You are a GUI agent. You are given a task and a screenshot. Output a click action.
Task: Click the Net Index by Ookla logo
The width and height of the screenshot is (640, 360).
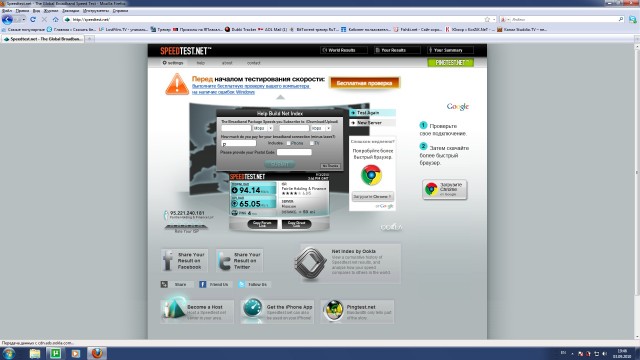[x=310, y=264]
